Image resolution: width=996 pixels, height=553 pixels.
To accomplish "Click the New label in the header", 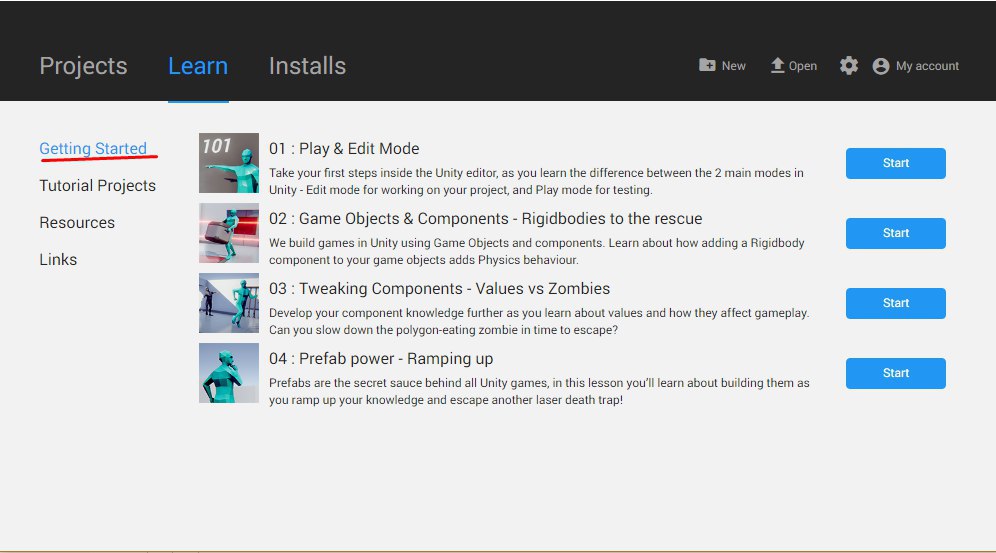I will point(734,66).
